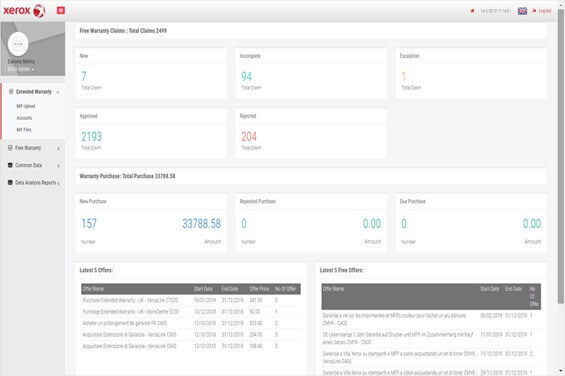
Task: Open language selection via UK flag
Action: pos(522,11)
